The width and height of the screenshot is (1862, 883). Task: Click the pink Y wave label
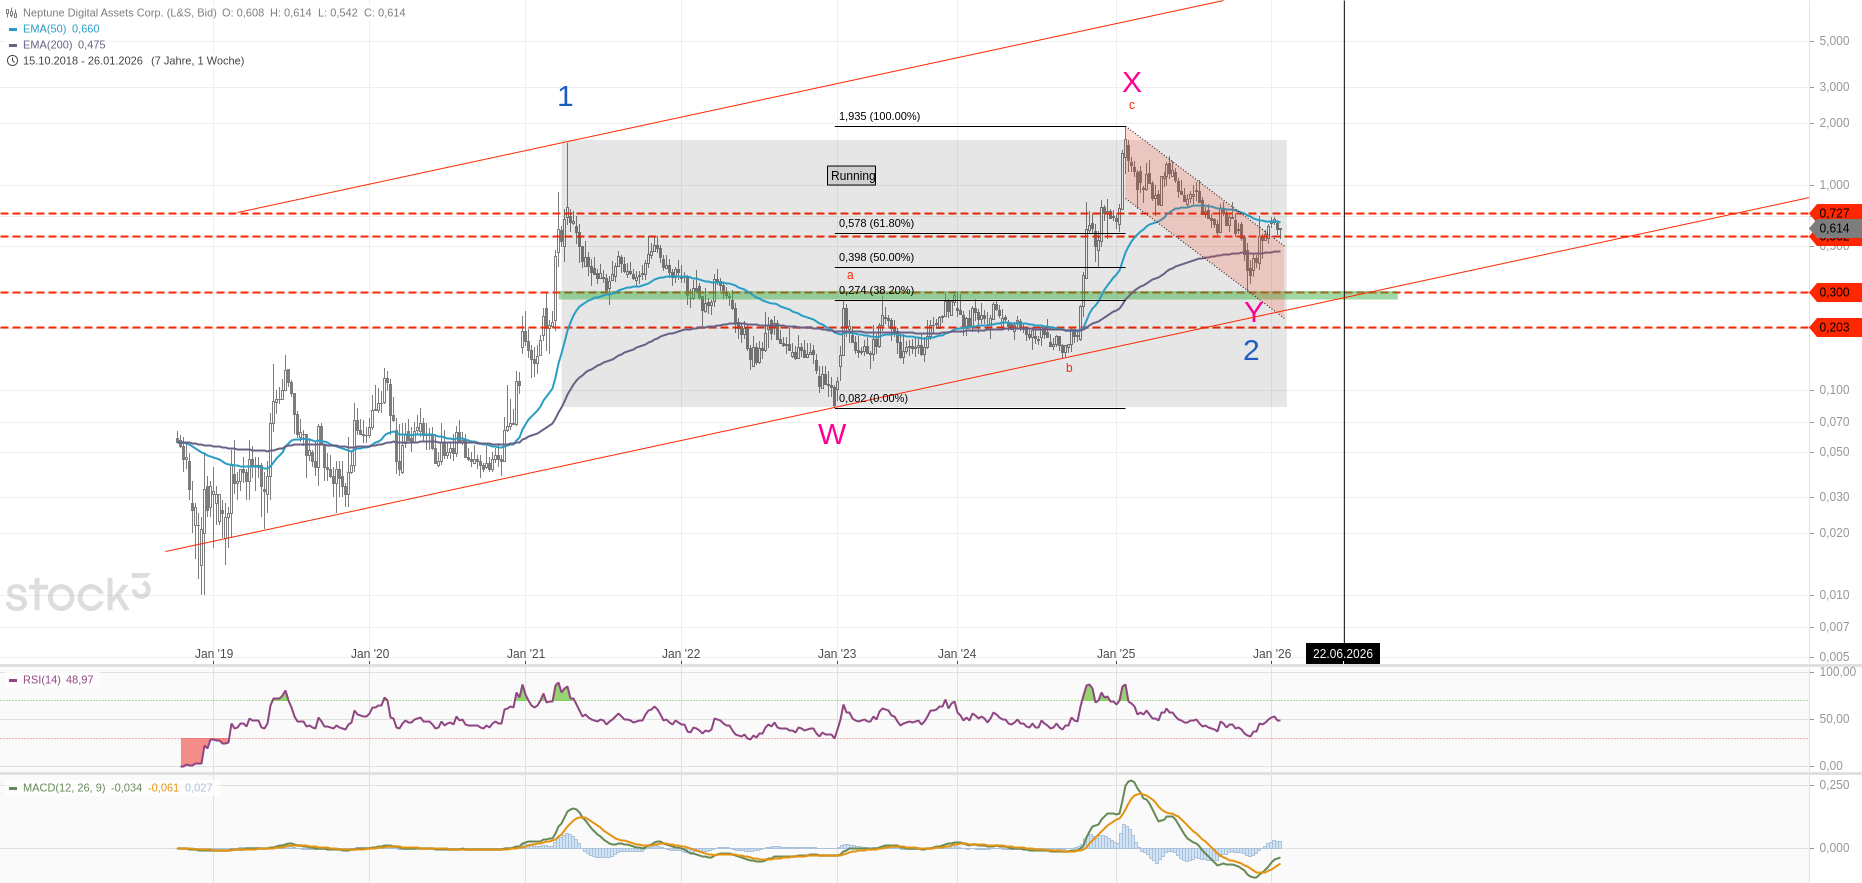(1253, 313)
